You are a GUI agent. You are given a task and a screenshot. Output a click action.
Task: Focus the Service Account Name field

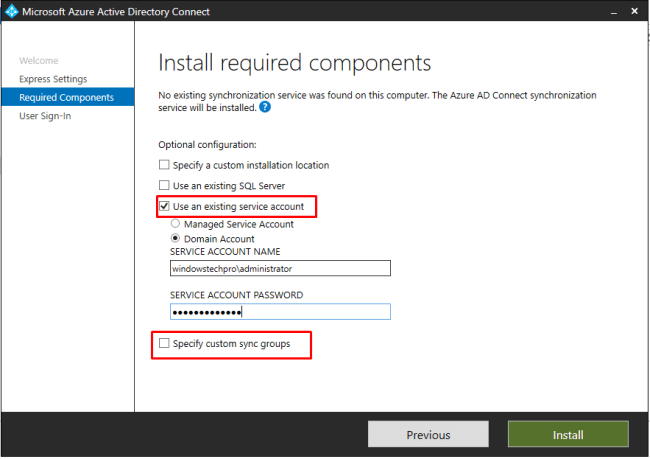tap(280, 268)
